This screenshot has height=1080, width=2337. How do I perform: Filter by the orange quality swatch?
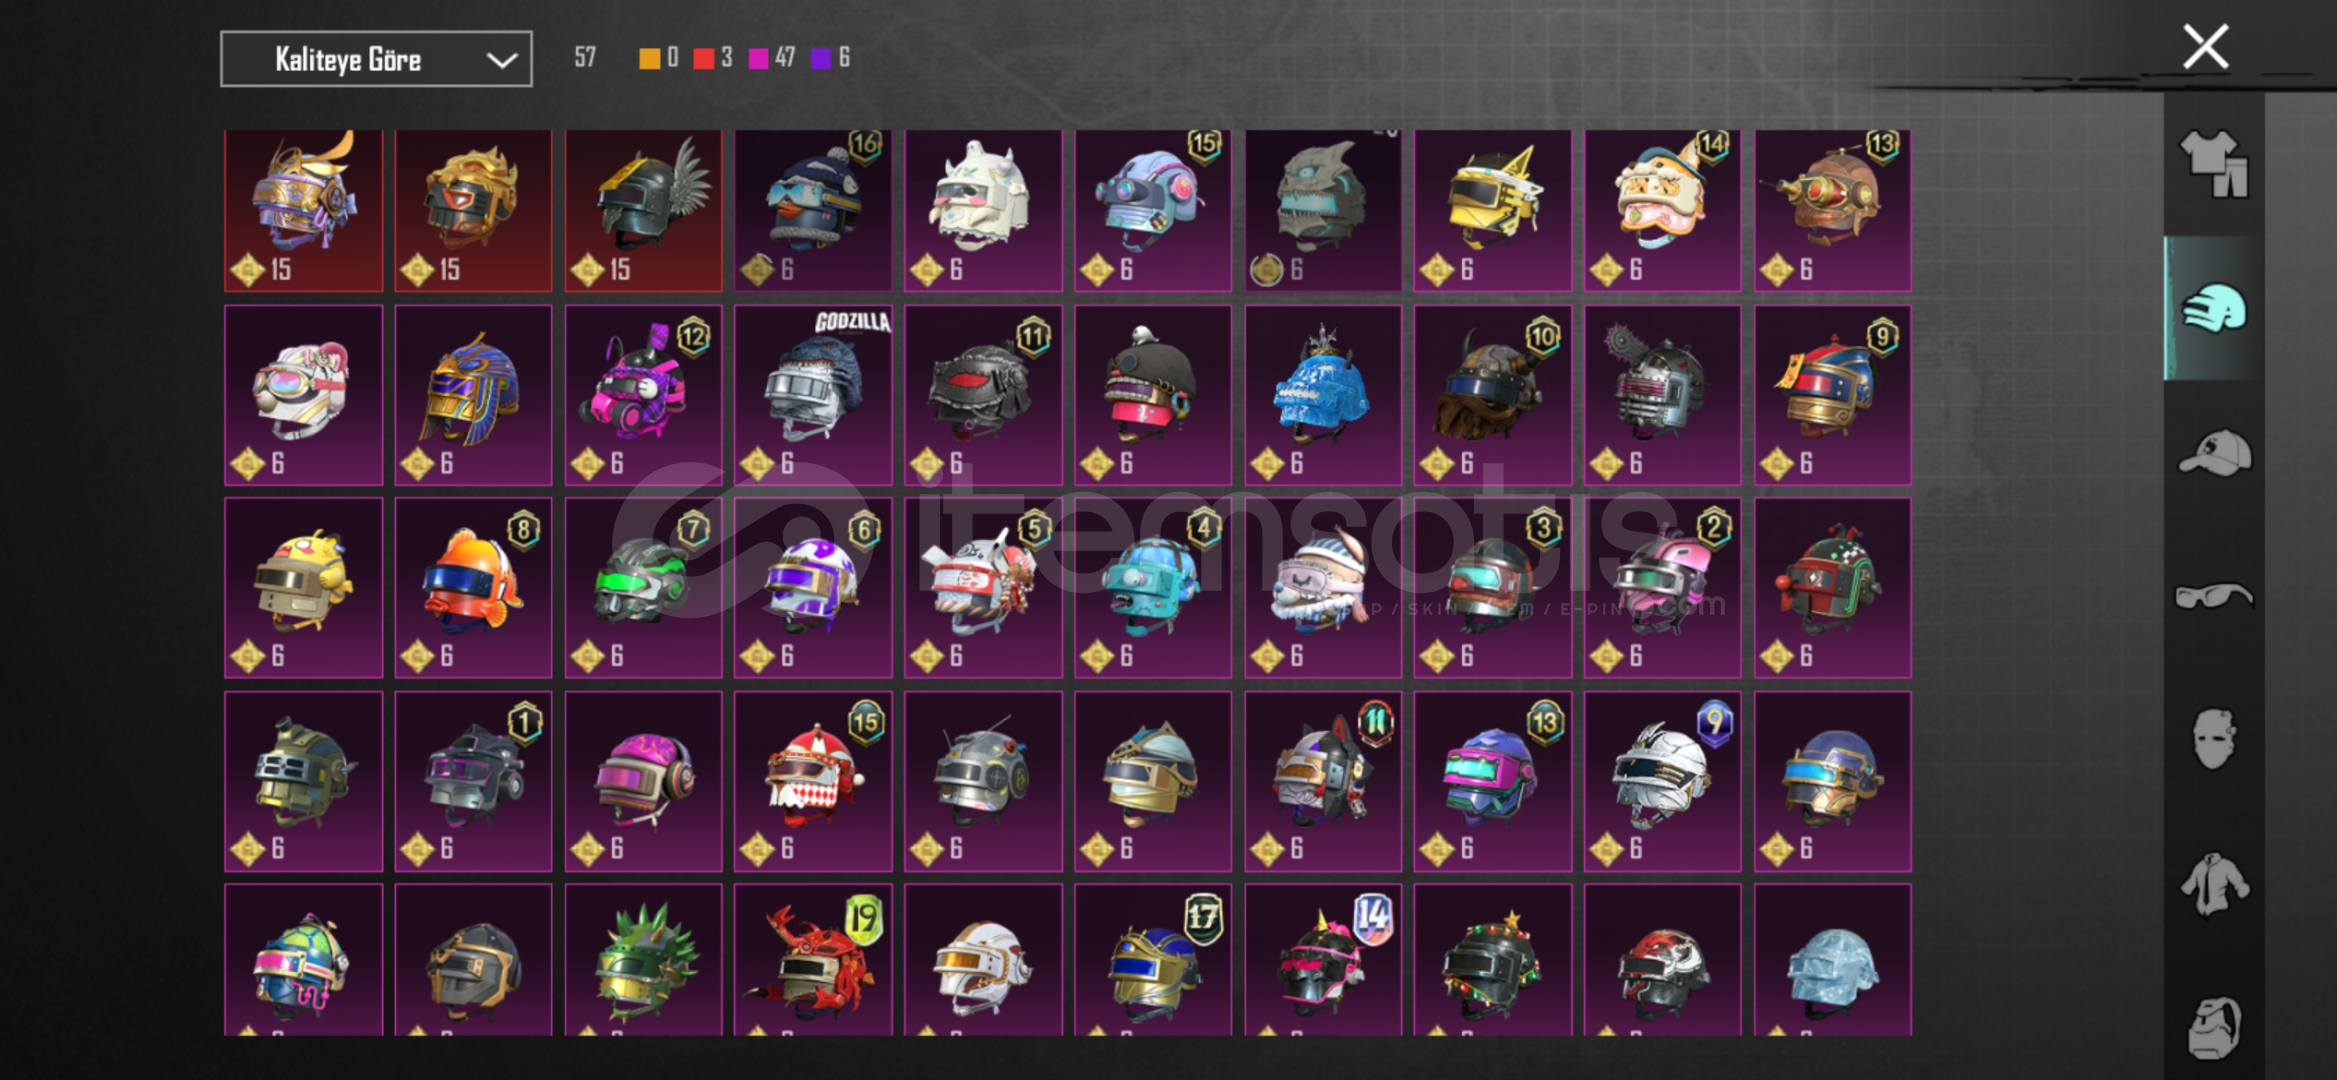(x=650, y=58)
